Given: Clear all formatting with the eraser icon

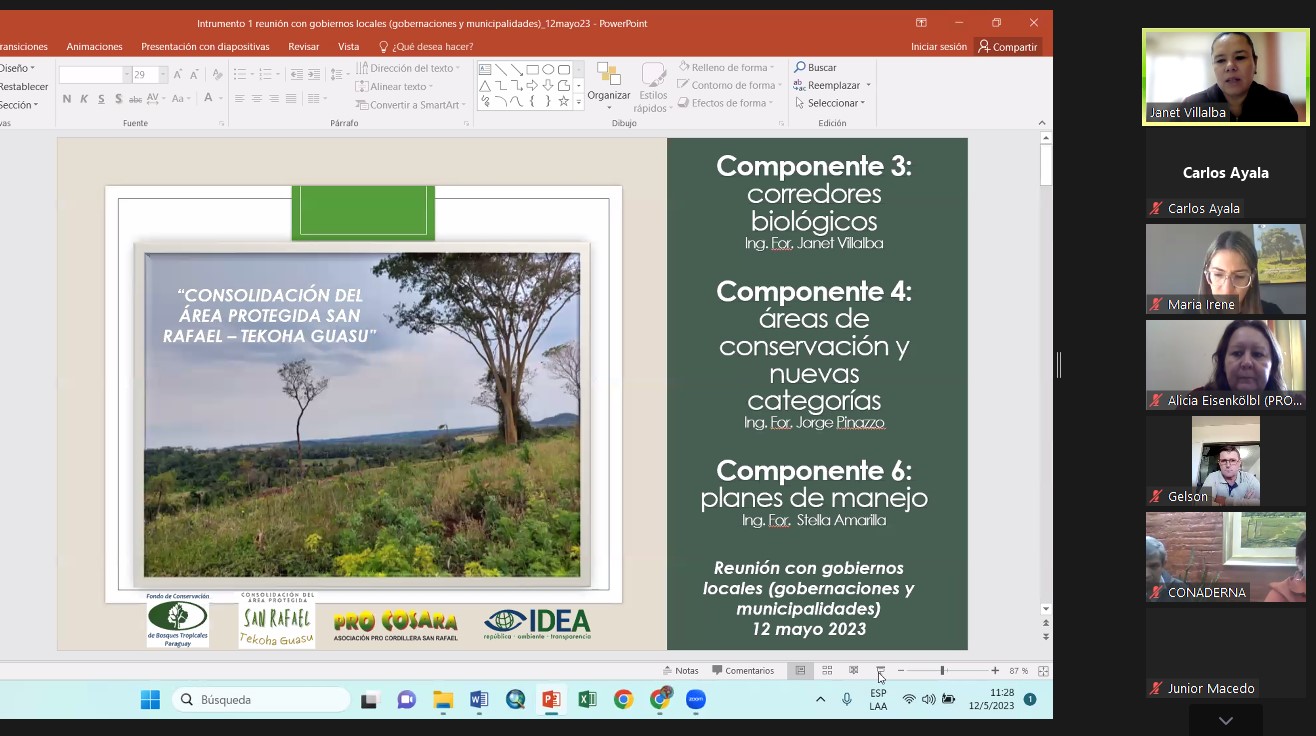Looking at the screenshot, I should 217,74.
